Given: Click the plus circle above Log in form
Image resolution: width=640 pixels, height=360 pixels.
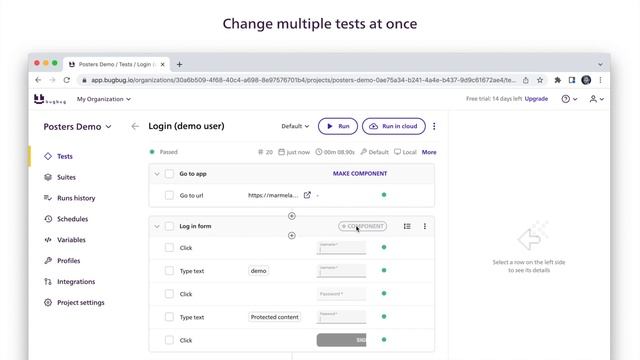Looking at the screenshot, I should 291,216.
